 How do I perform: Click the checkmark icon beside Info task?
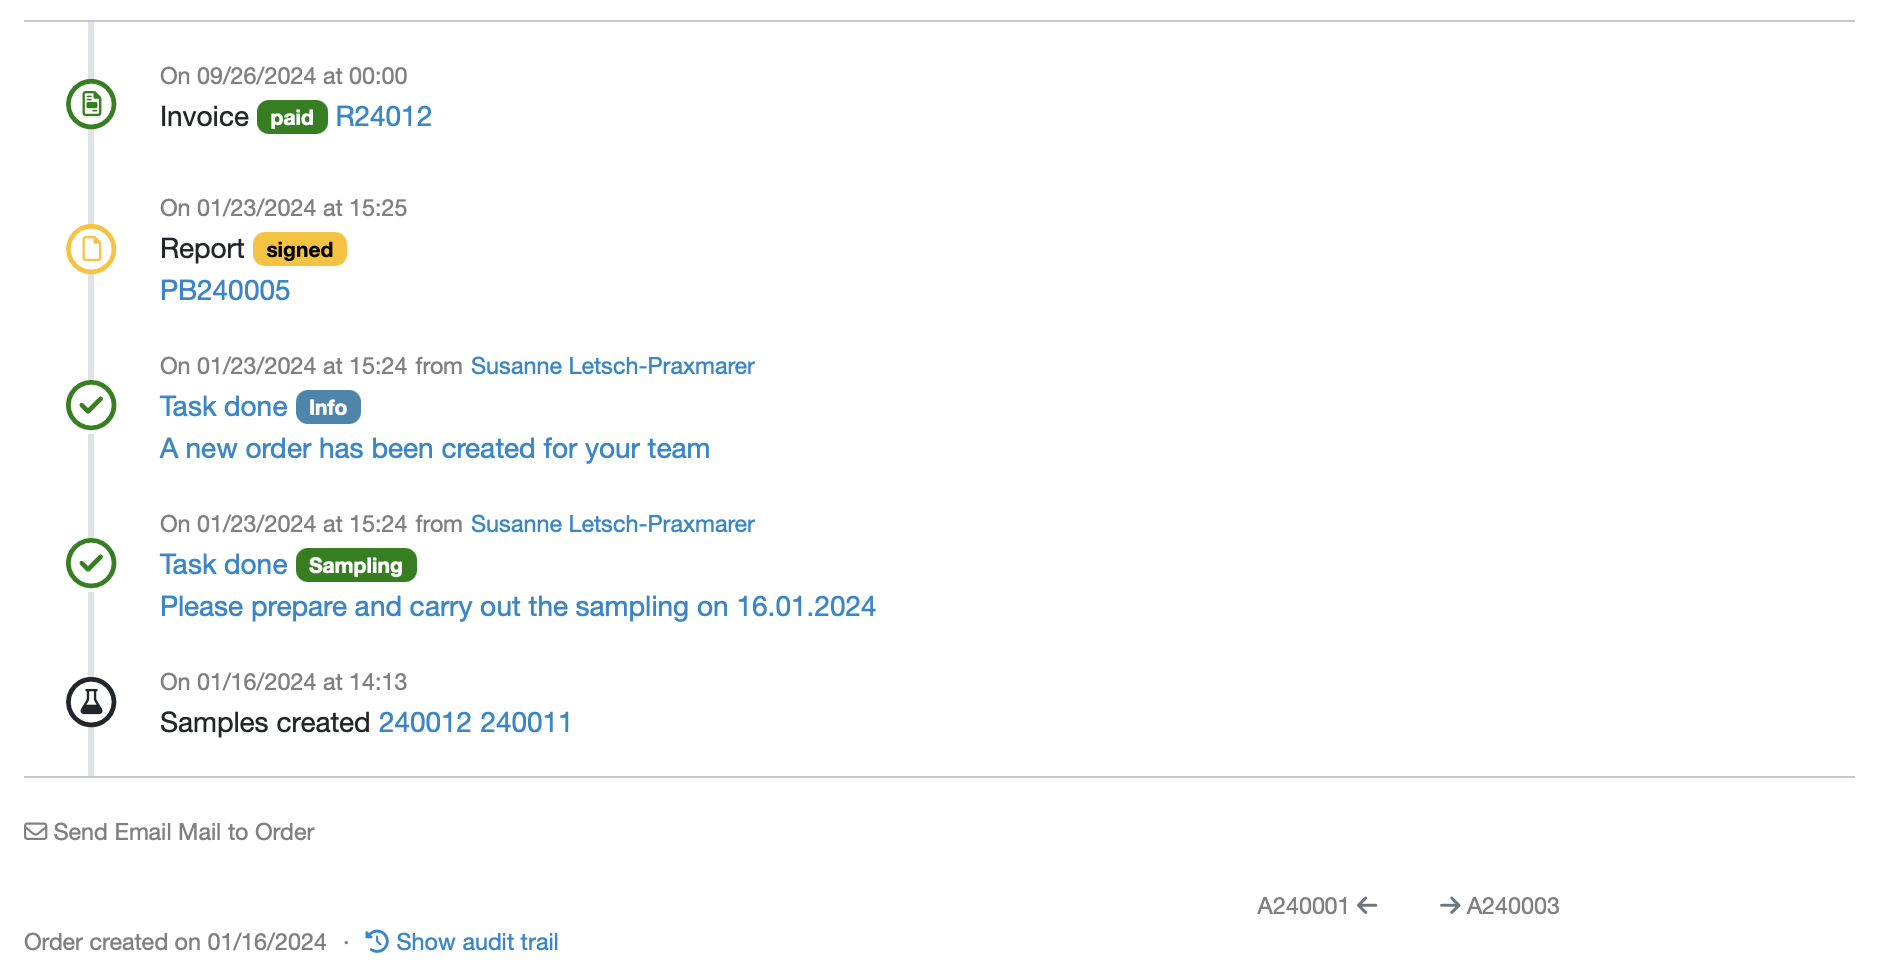(x=91, y=405)
